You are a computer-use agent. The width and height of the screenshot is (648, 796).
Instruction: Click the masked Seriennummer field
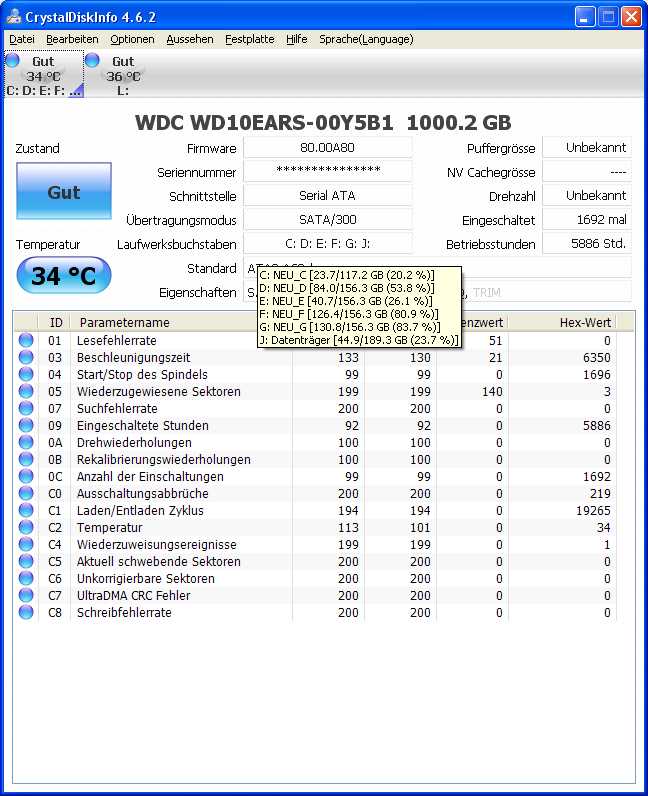[x=328, y=172]
